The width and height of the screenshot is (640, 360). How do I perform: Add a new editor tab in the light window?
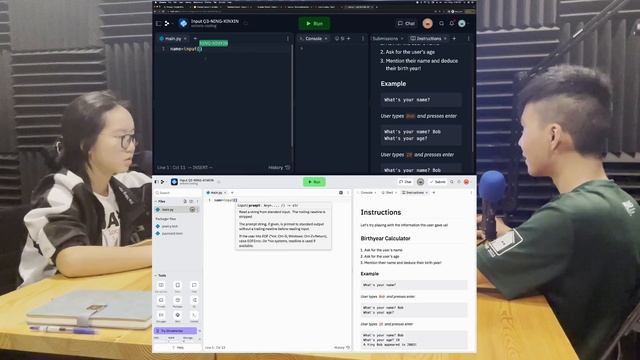(x=232, y=193)
